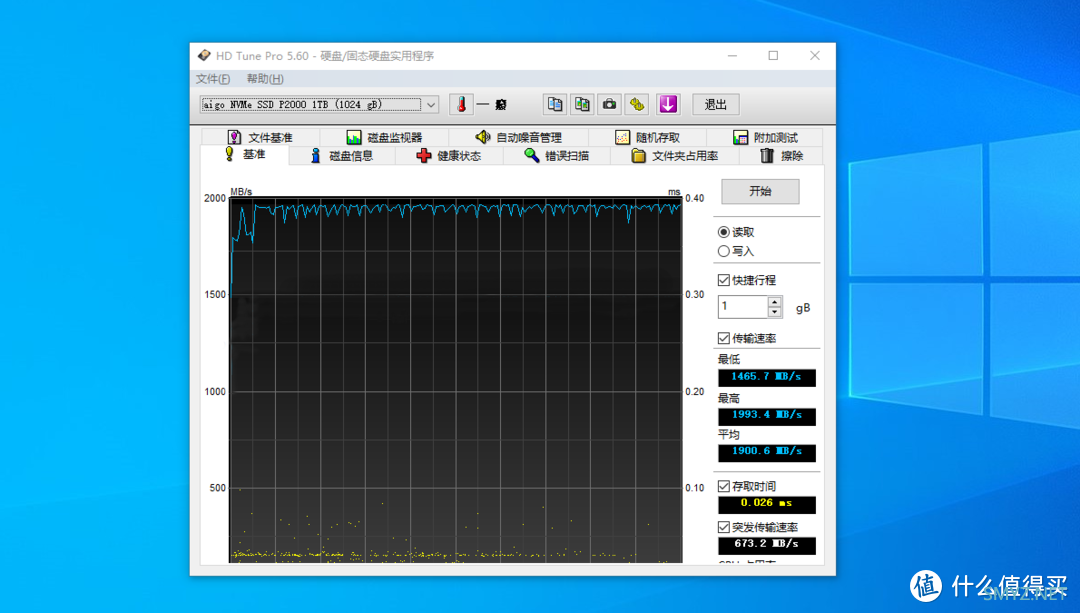The height and width of the screenshot is (613, 1080).
Task: Open the 磁盘信息 tab
Action: click(342, 156)
